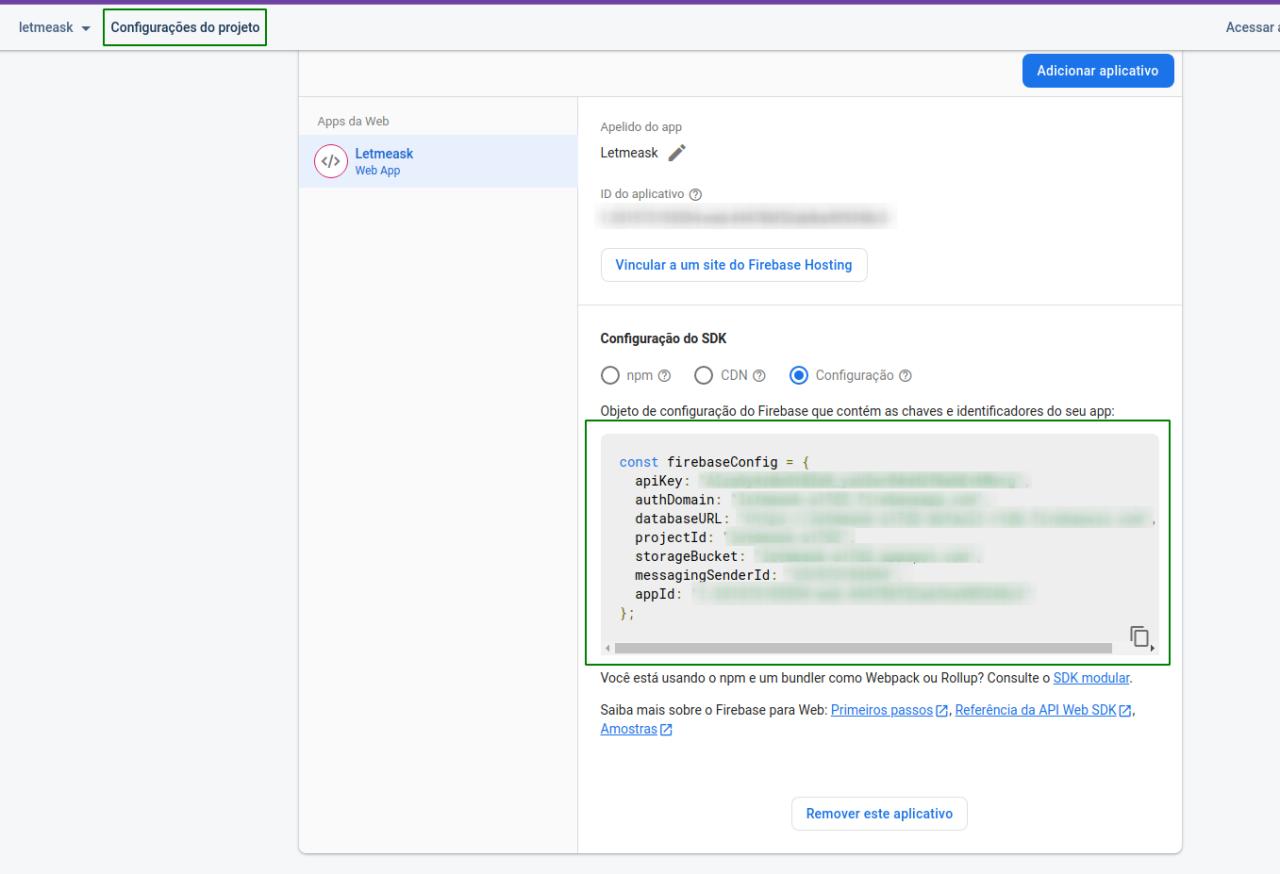Click the scrollbar right arrow in code box
Image resolution: width=1280 pixels, height=874 pixels.
click(1152, 649)
